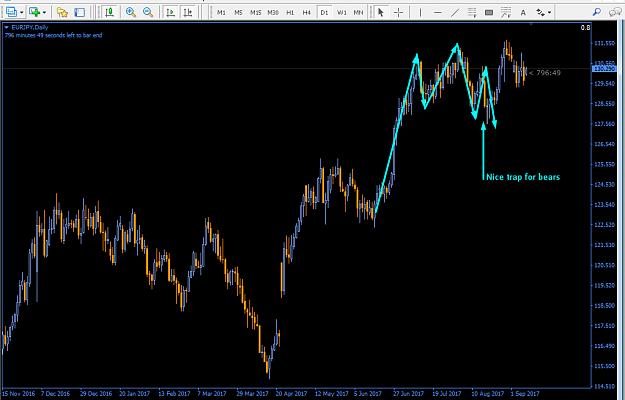Open the New Chart dropdown arrow
The width and height of the screenshot is (625, 400).
pos(22,13)
